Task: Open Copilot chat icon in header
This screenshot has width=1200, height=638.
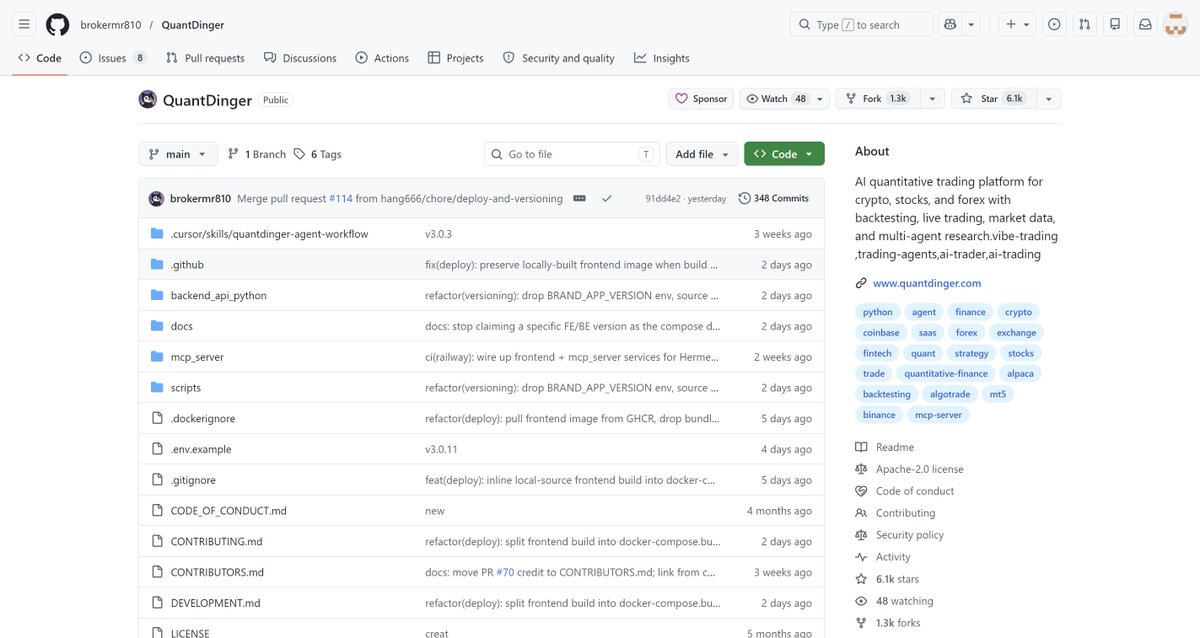Action: (x=950, y=24)
